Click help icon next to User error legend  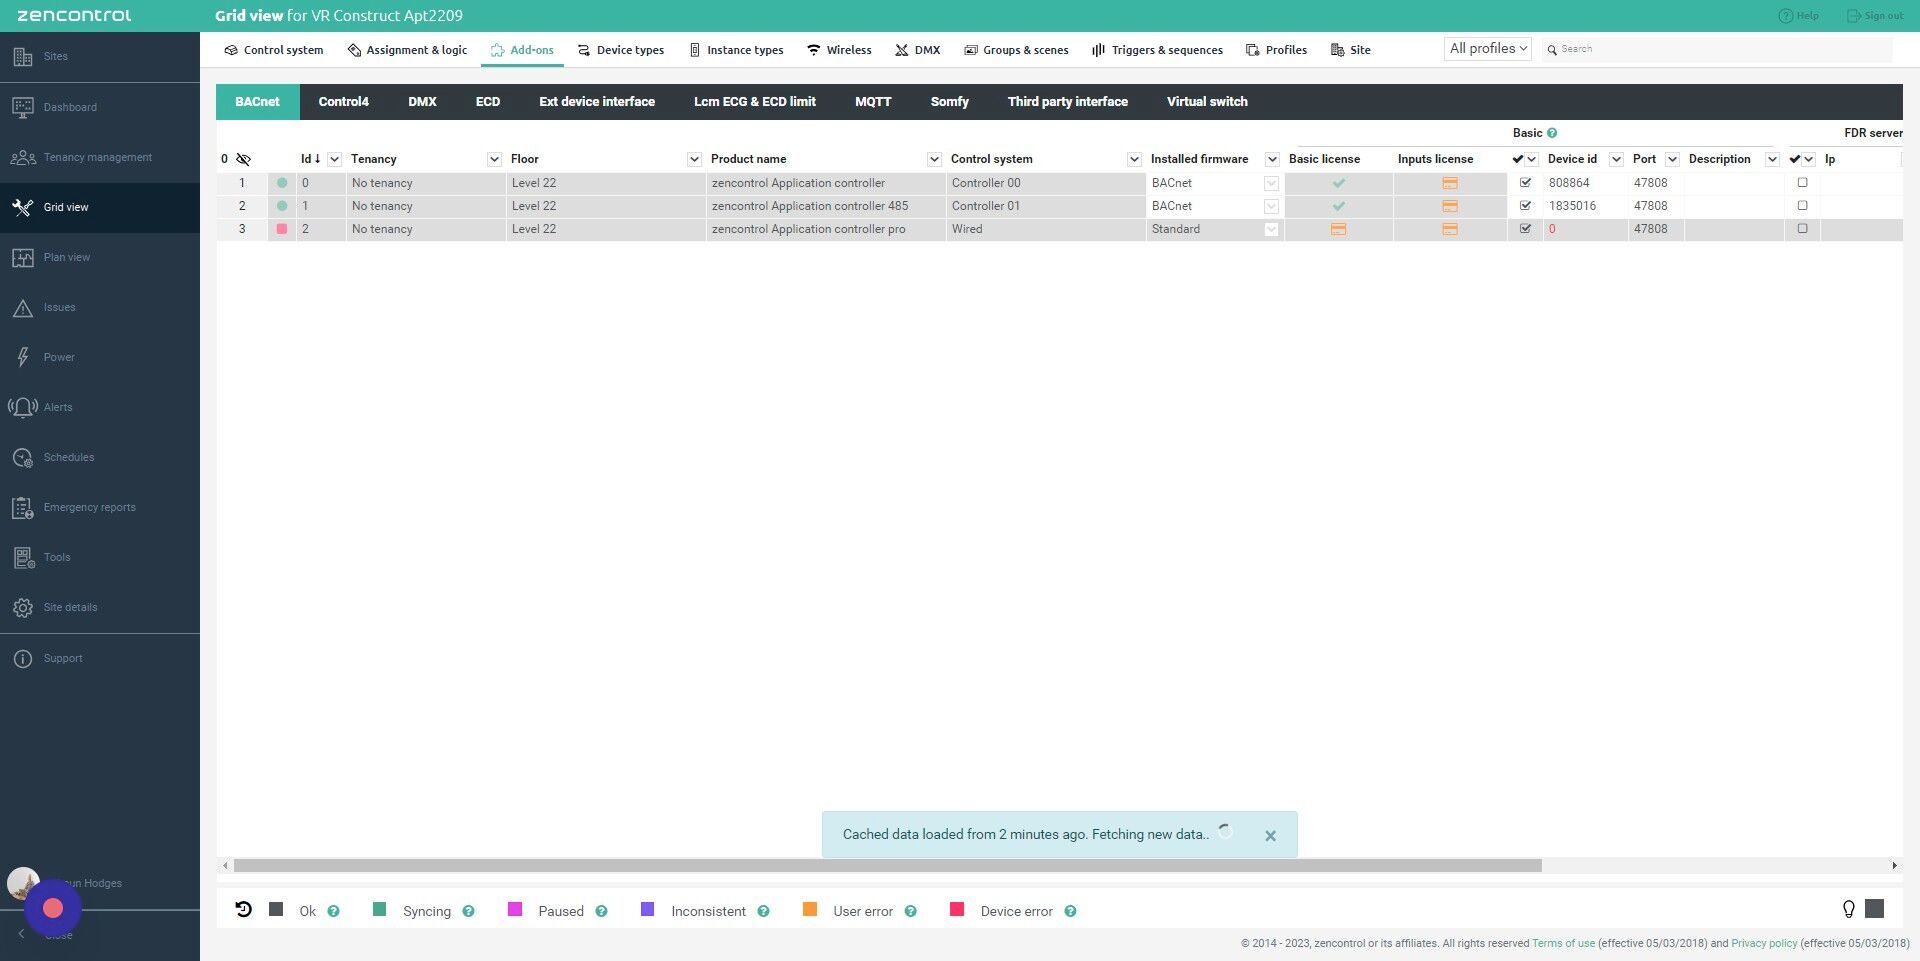pyautogui.click(x=910, y=911)
